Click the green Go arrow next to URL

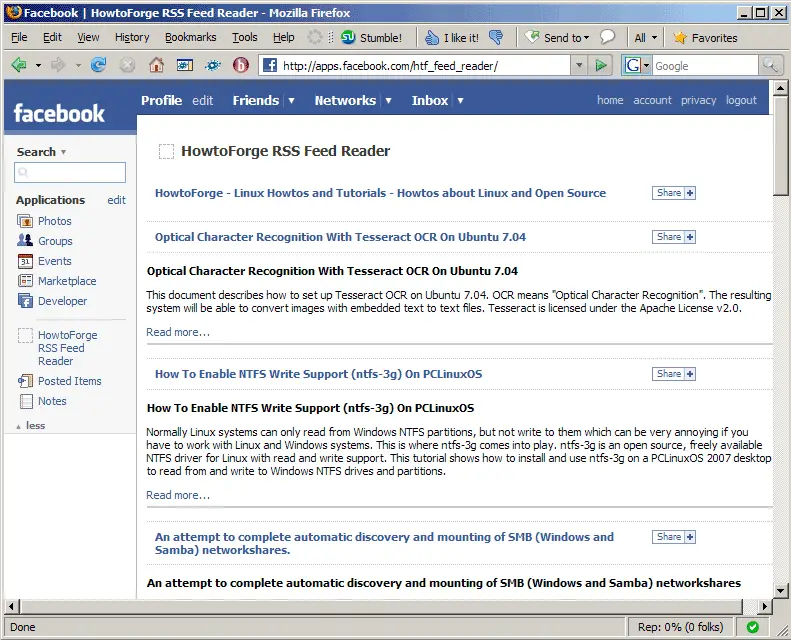click(600, 65)
